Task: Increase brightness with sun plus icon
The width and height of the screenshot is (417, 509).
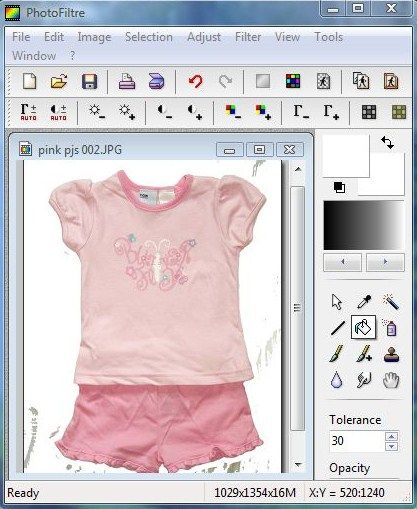Action: (x=127, y=112)
